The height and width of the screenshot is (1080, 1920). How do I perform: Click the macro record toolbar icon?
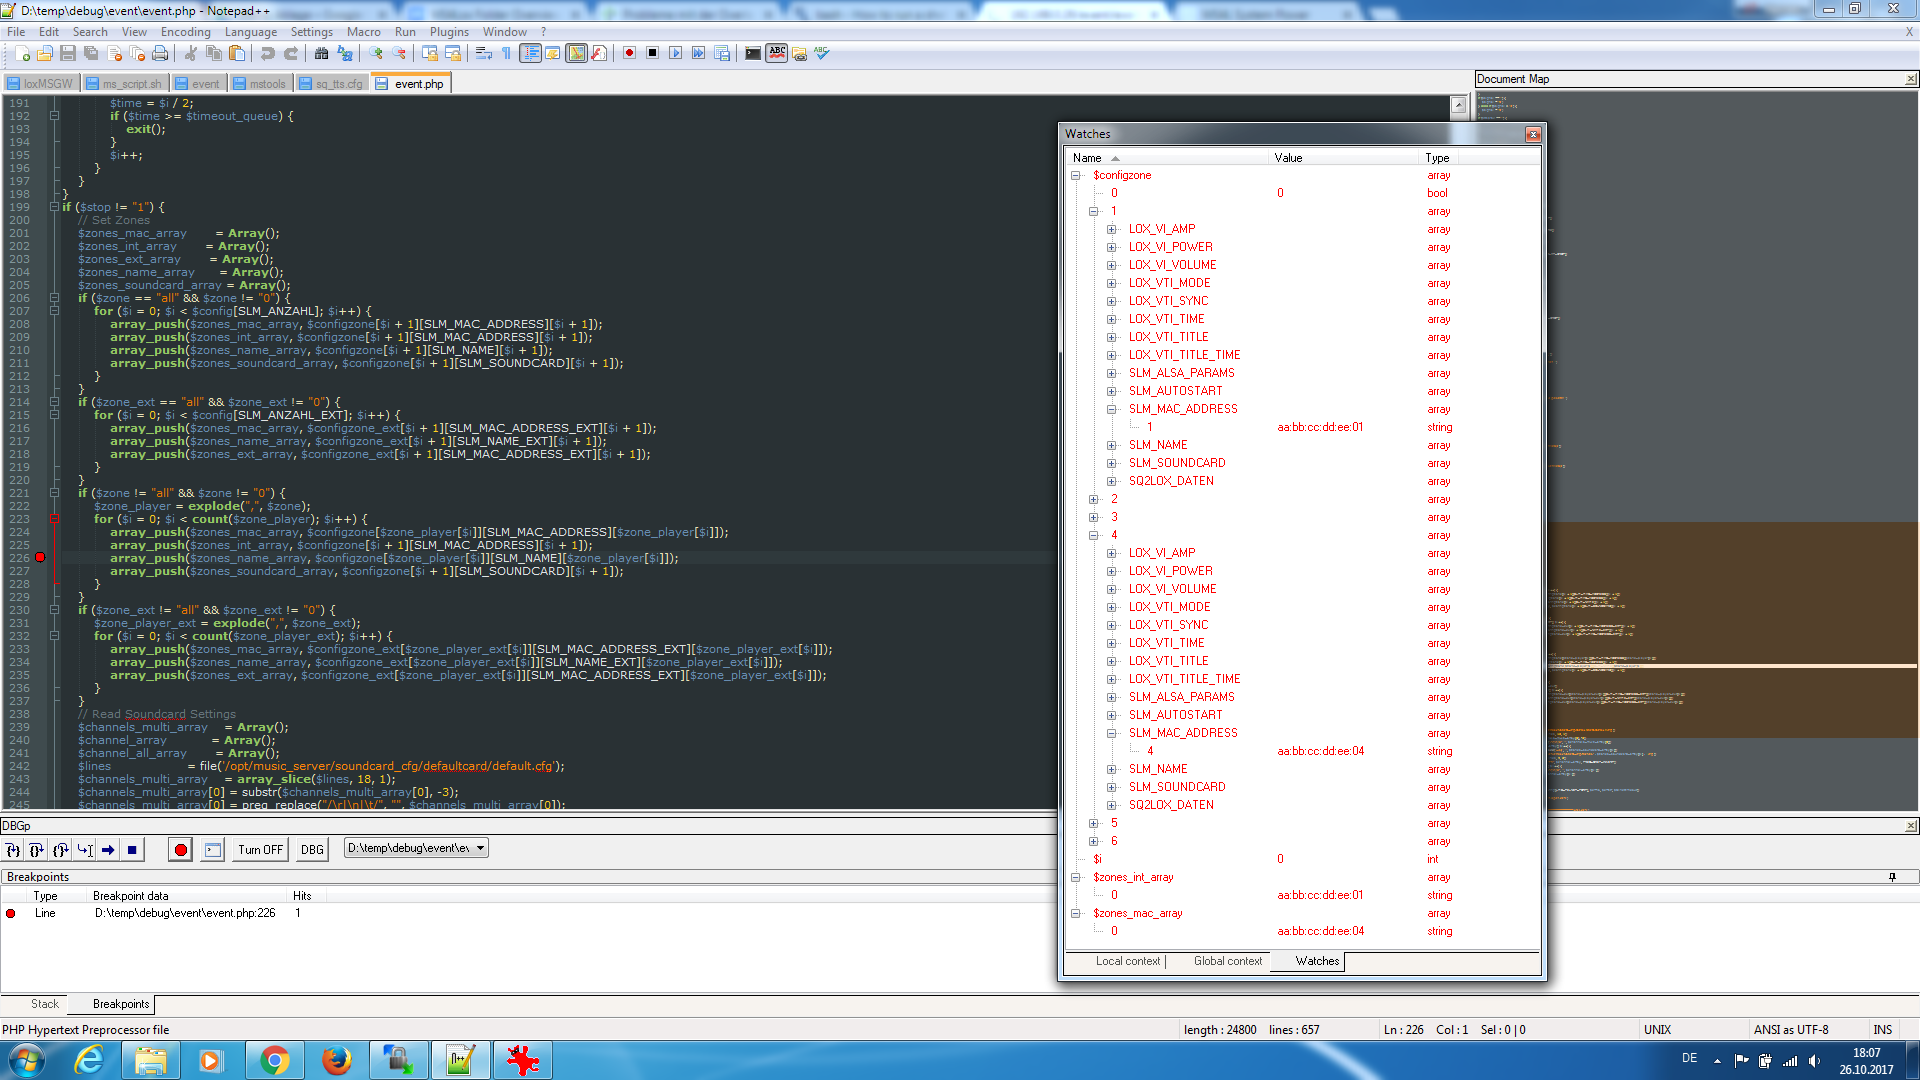coord(629,53)
